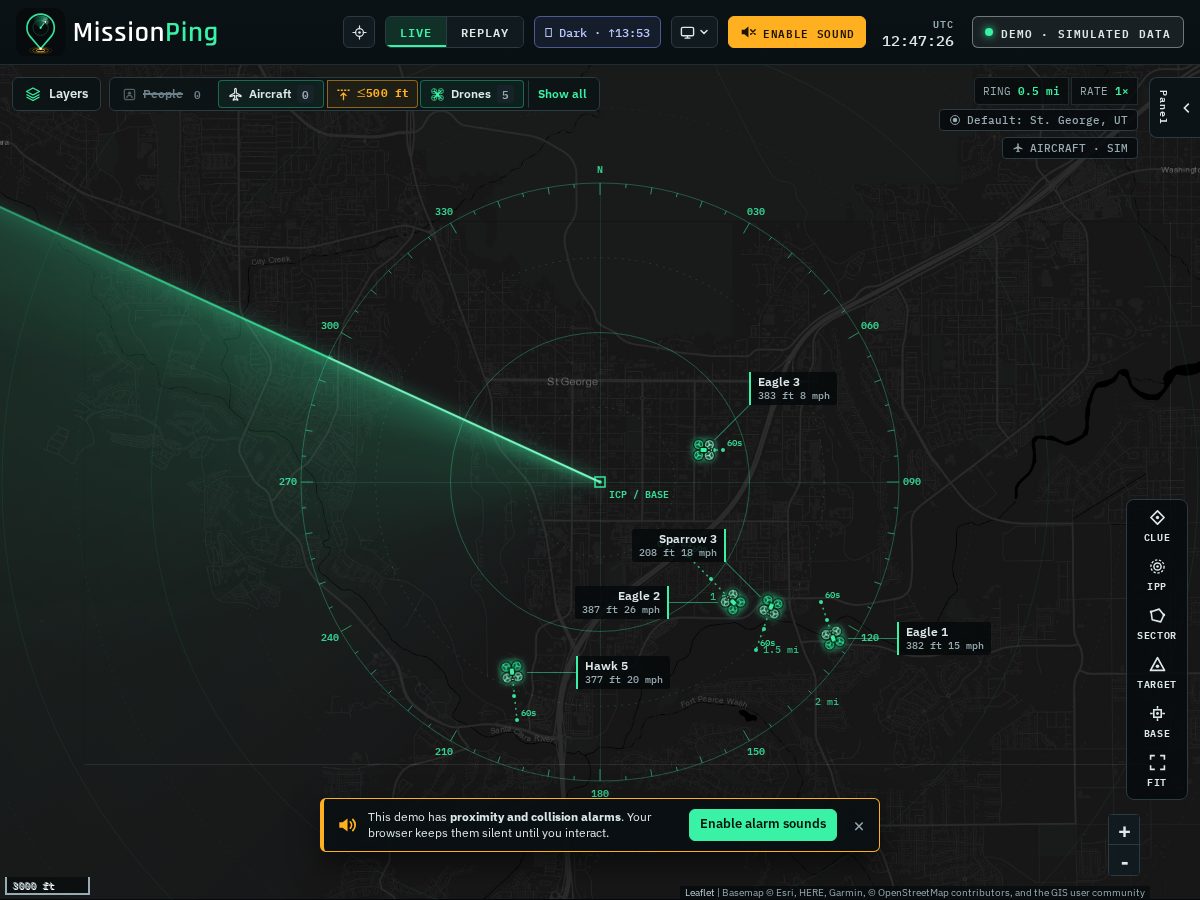Open the display mode dropdown

click(x=694, y=32)
